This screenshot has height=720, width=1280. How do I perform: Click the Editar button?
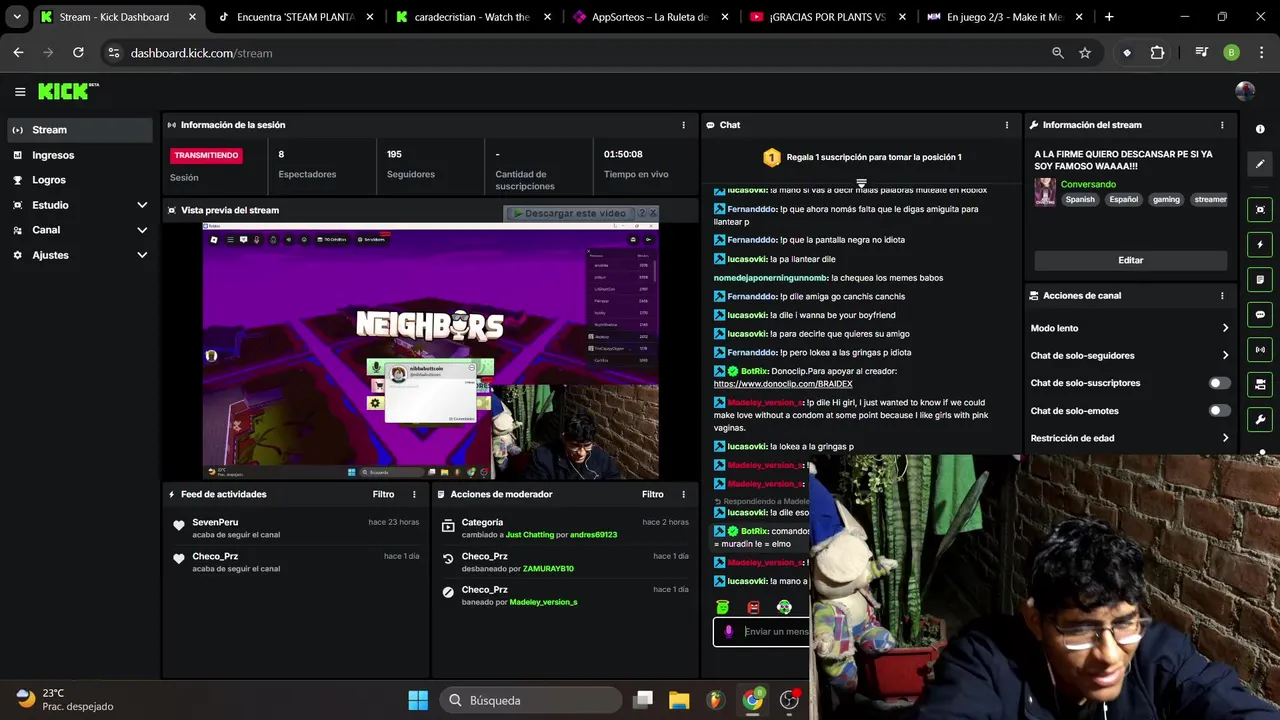[1130, 260]
